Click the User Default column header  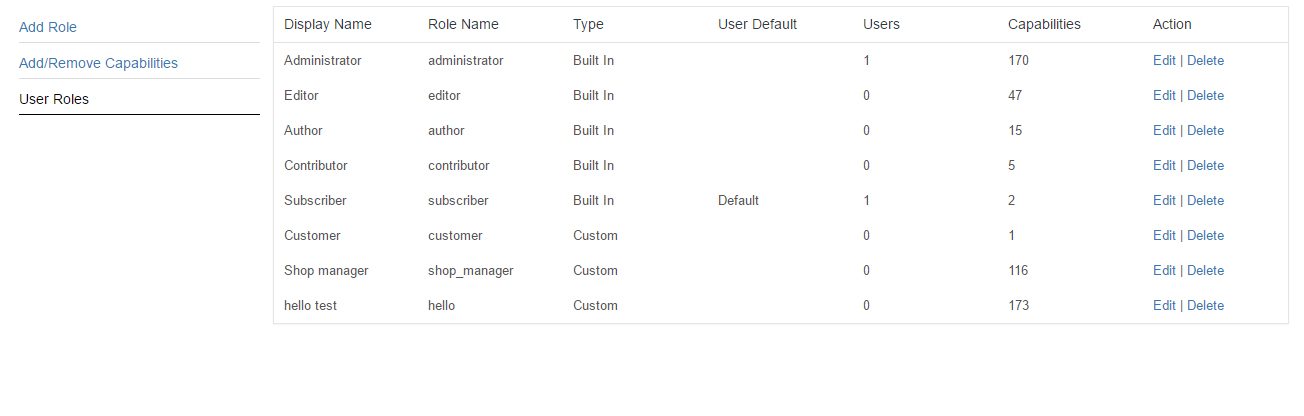coord(757,24)
